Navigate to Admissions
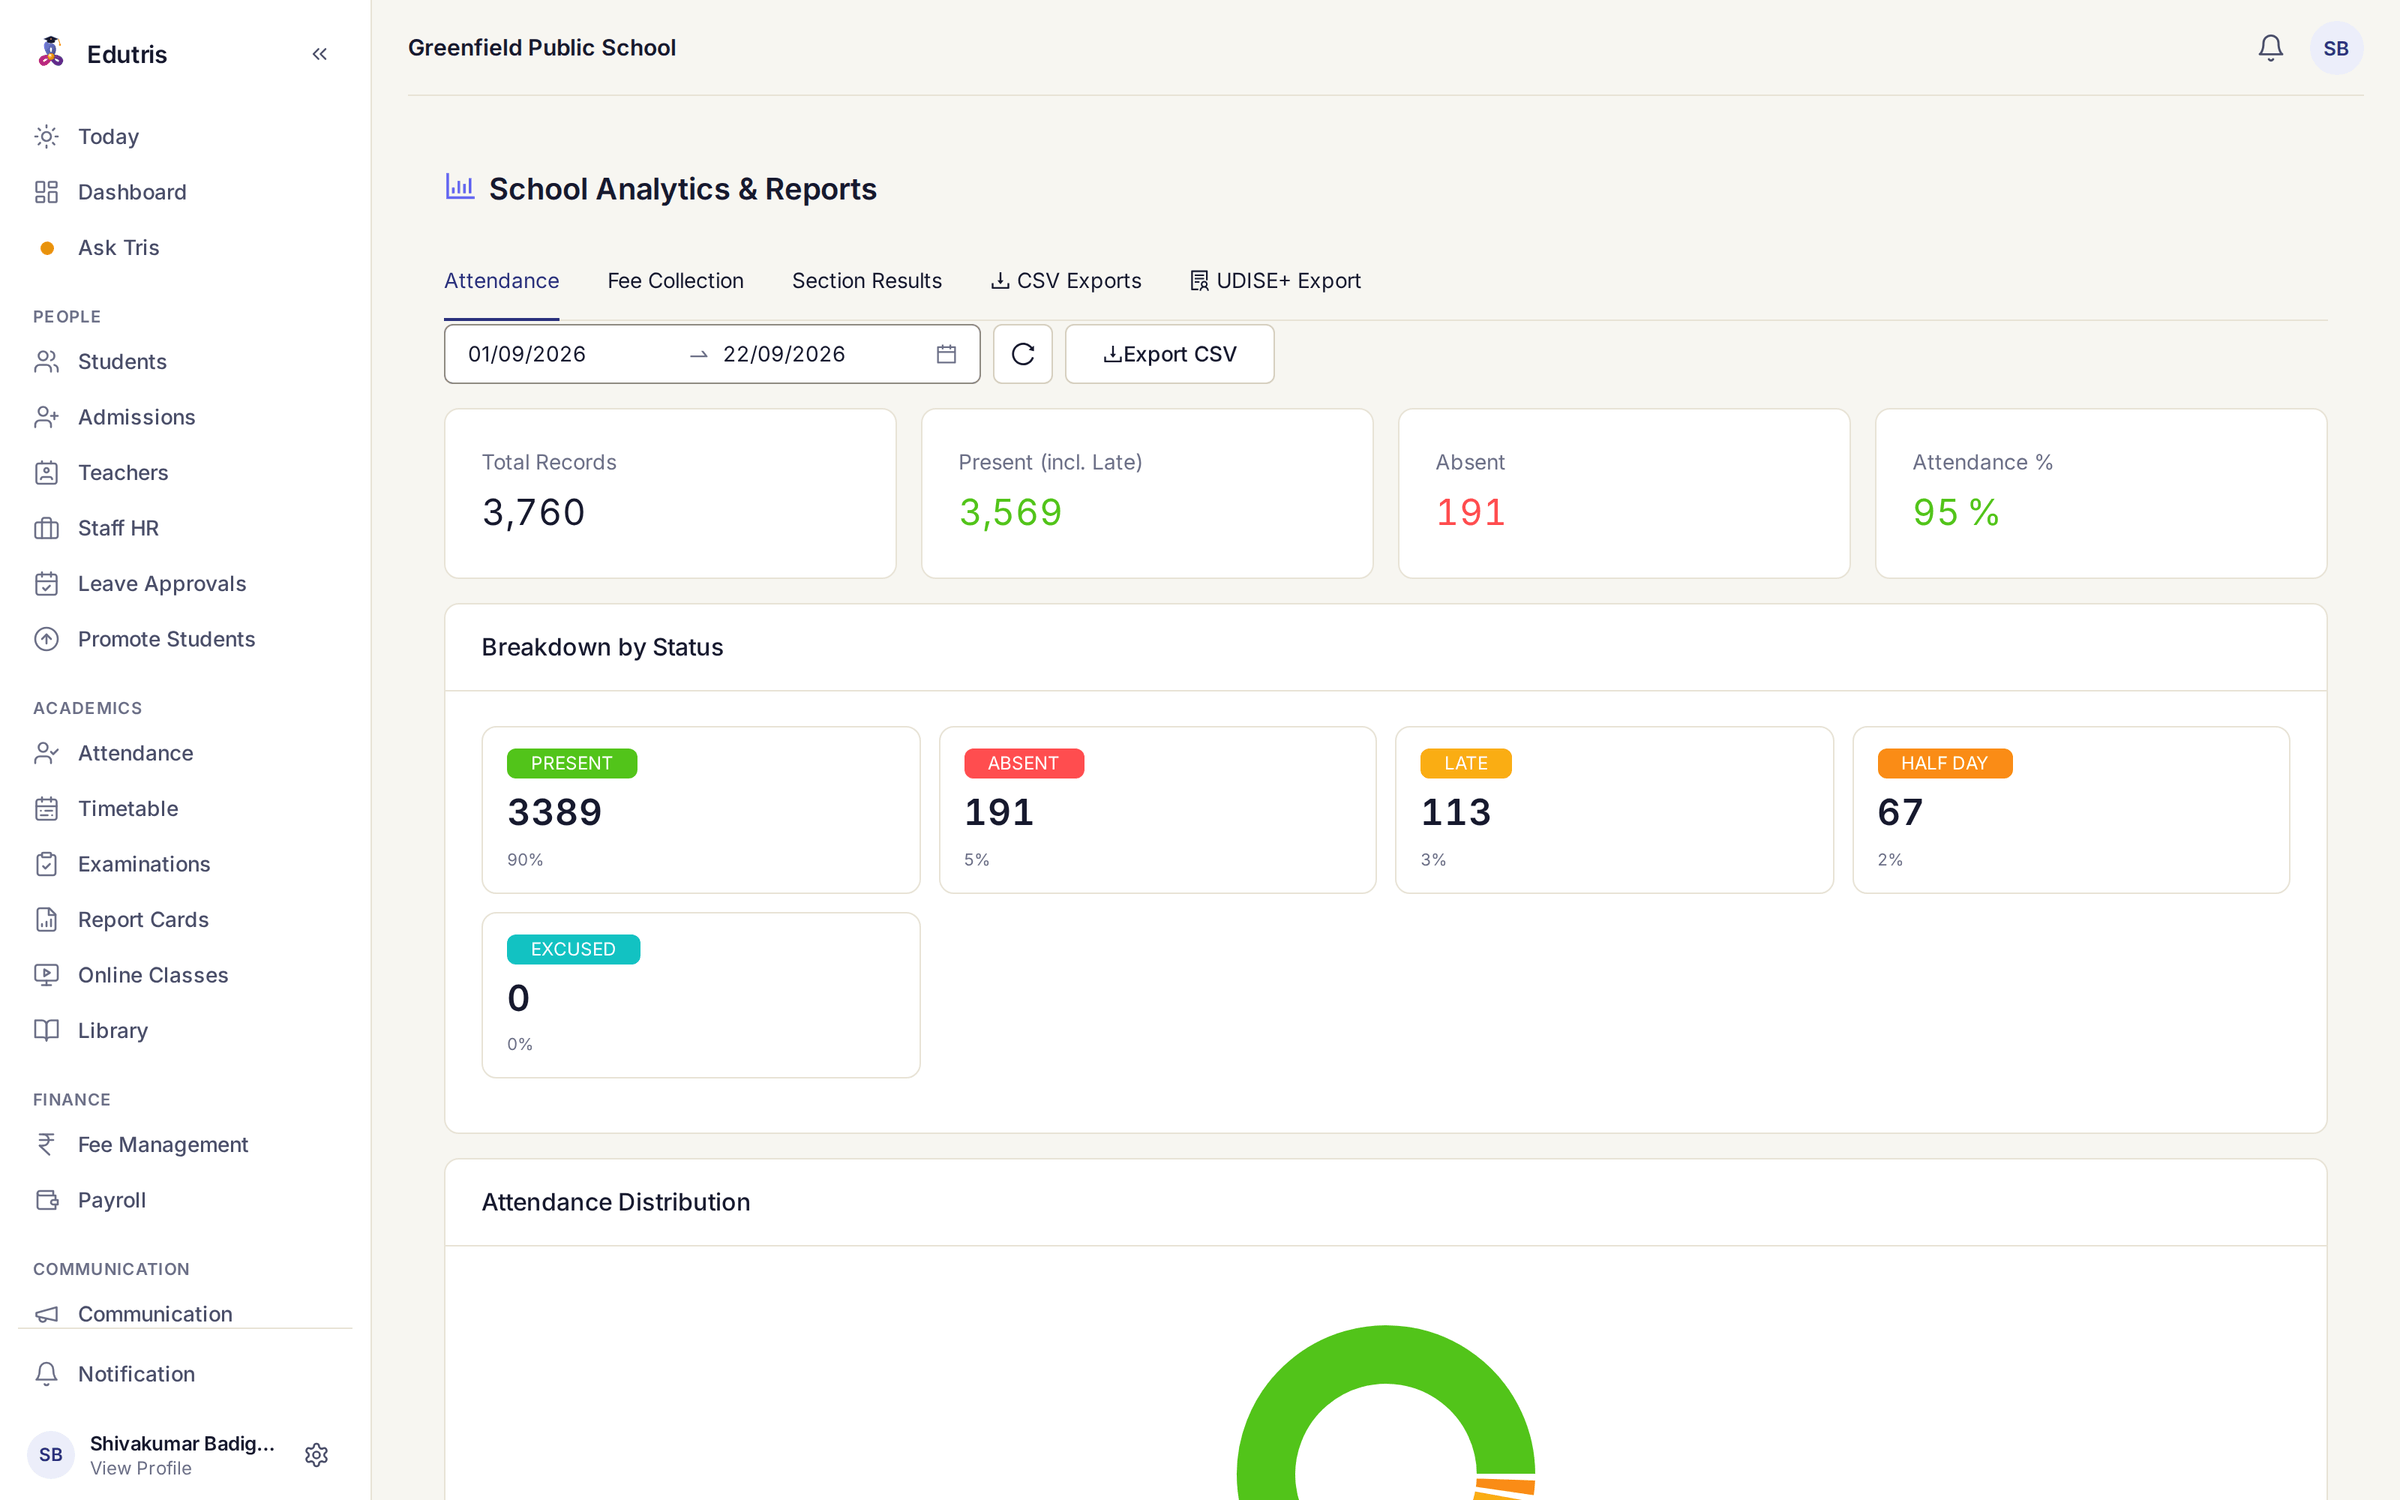2400x1500 pixels. 185,417
